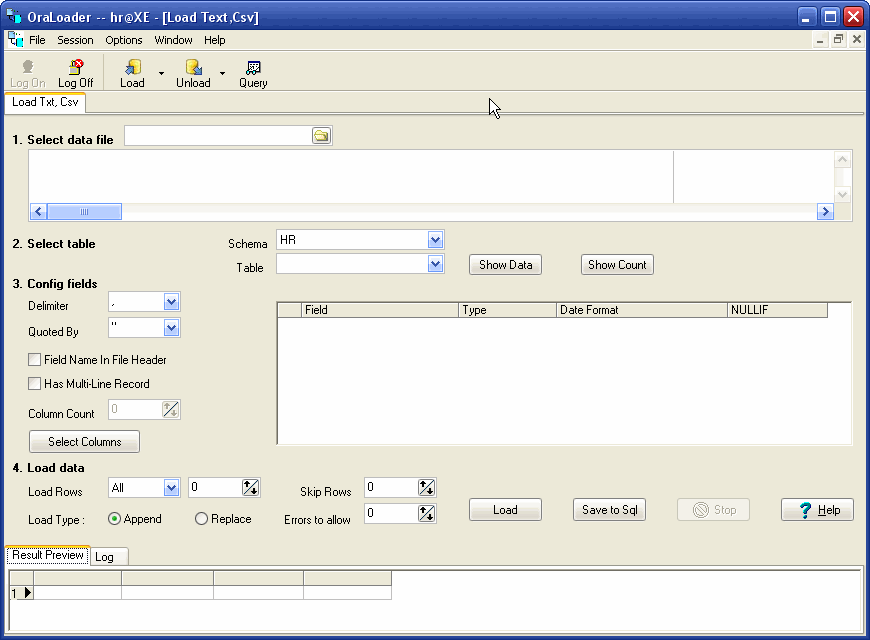Click the OraLoader title bar icon

click(14, 16)
